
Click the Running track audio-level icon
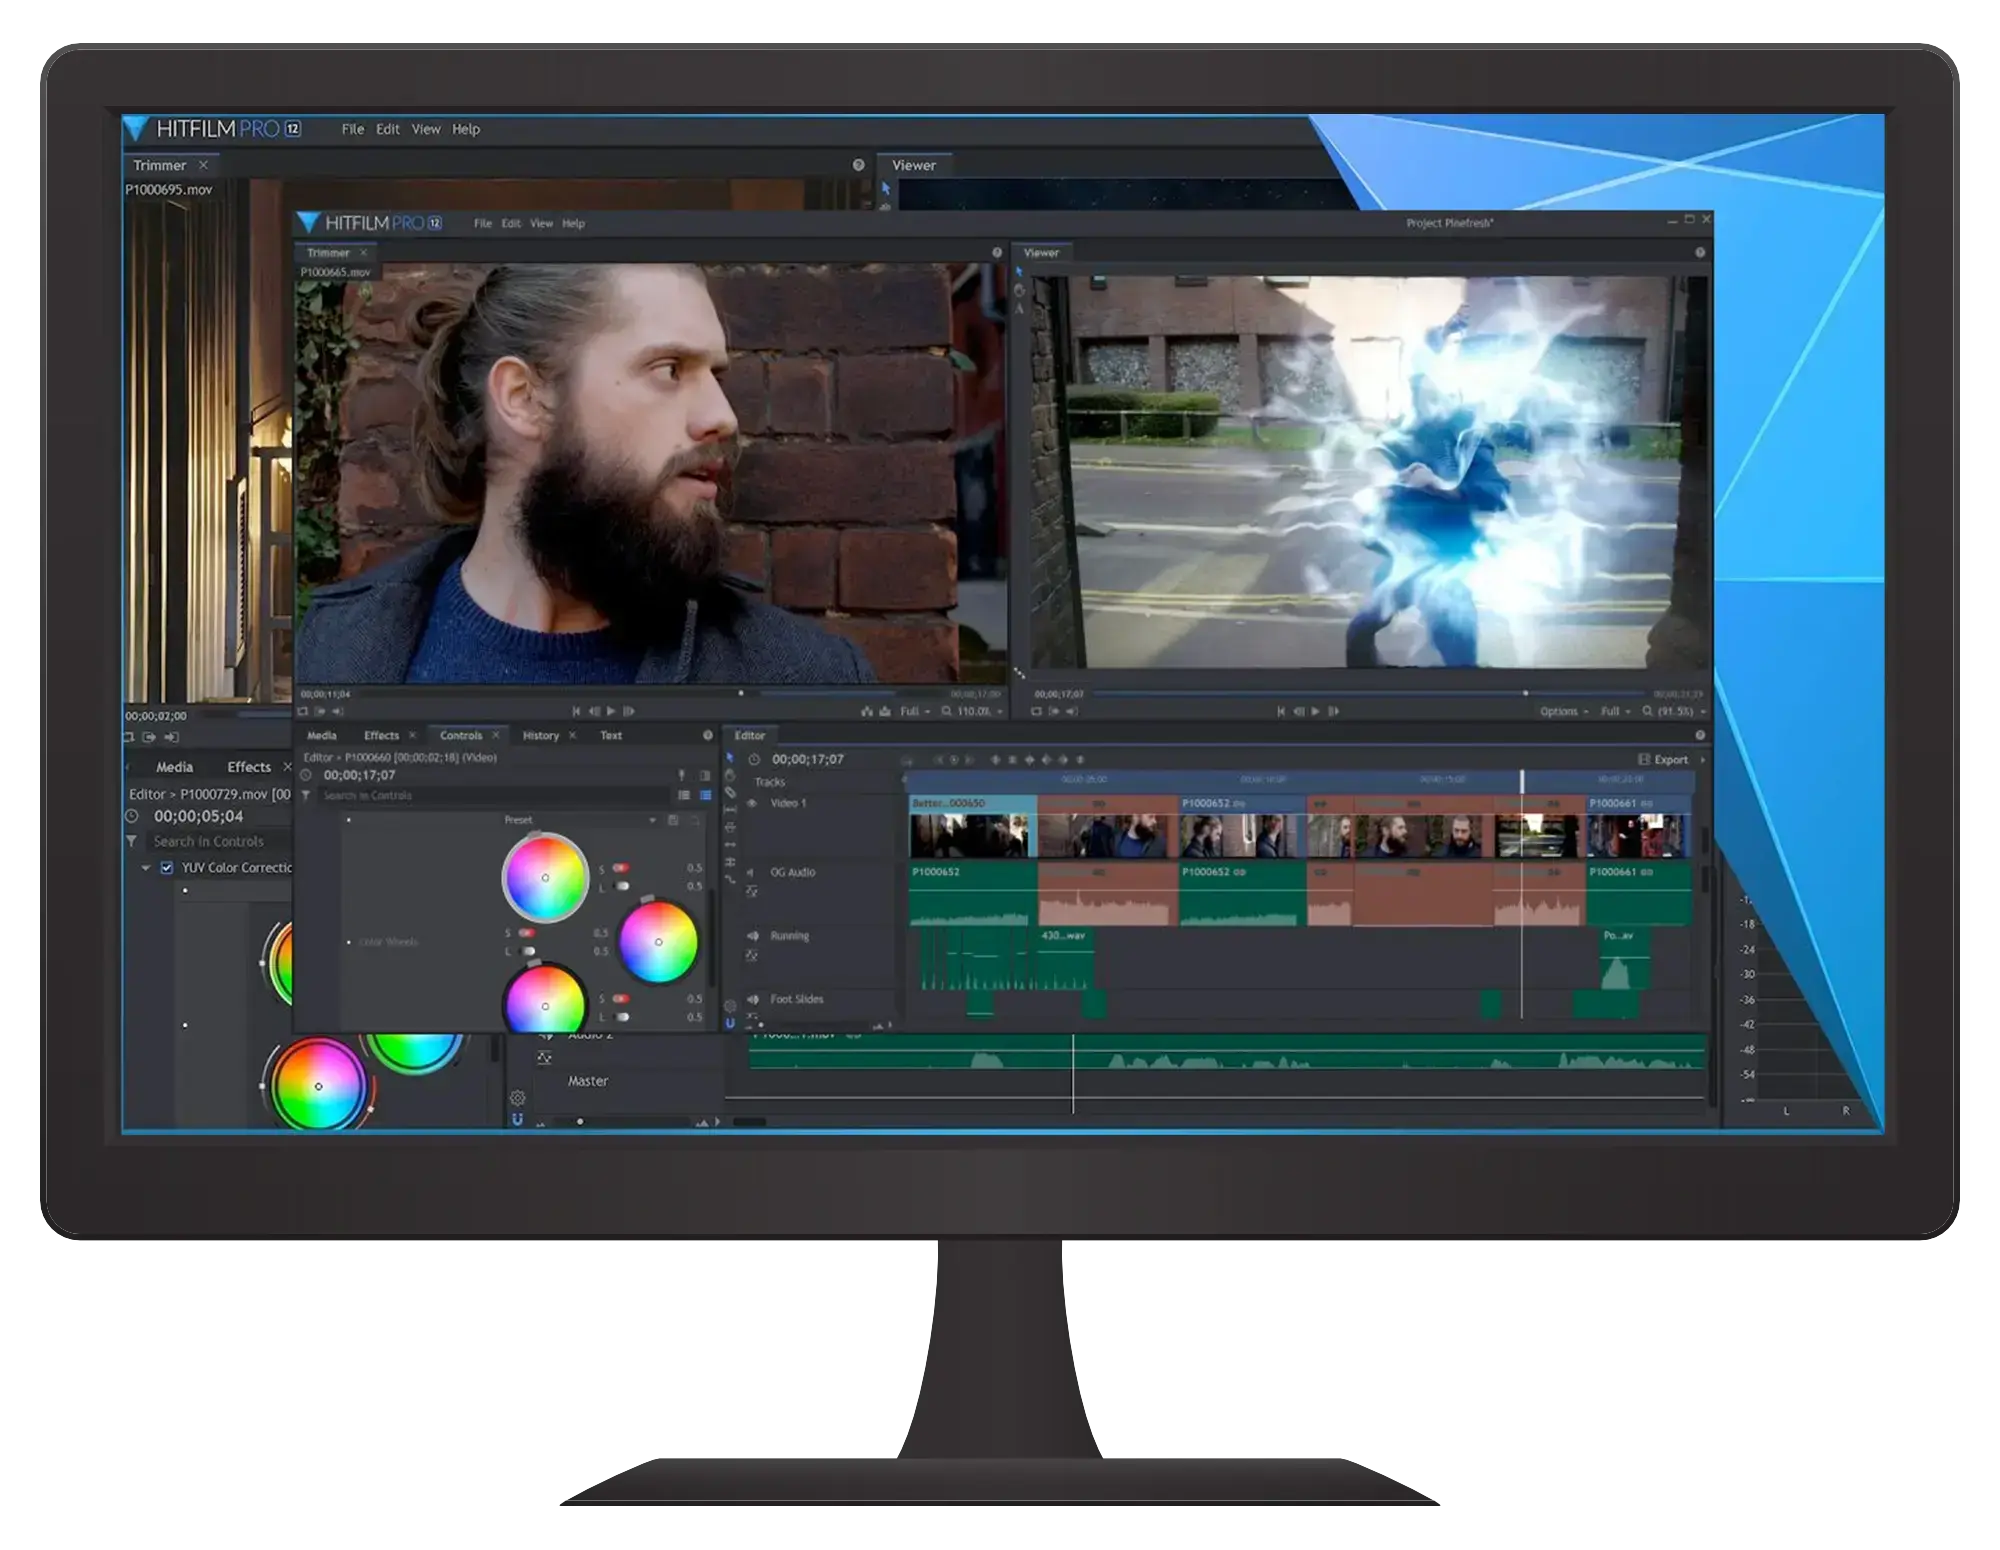[752, 955]
